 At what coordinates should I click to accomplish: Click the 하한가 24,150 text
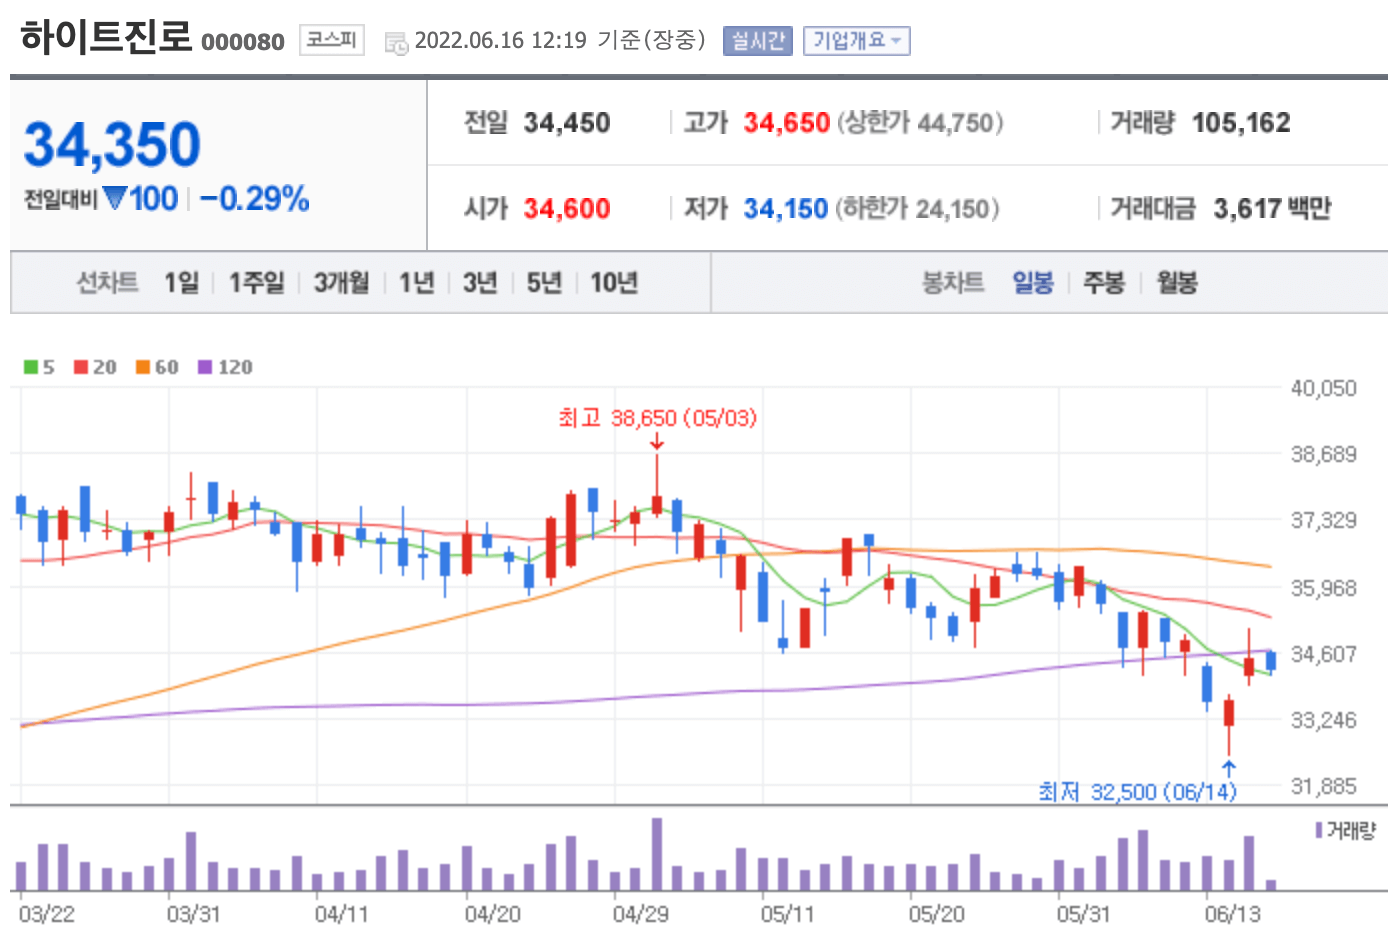point(917,209)
